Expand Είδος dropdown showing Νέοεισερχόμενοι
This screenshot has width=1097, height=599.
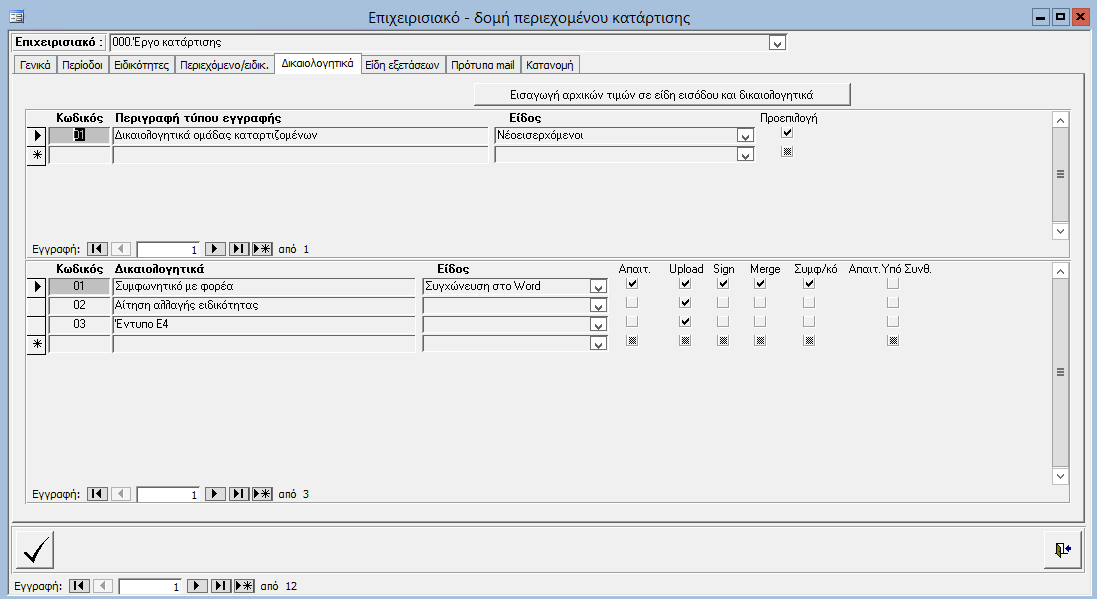pos(744,136)
